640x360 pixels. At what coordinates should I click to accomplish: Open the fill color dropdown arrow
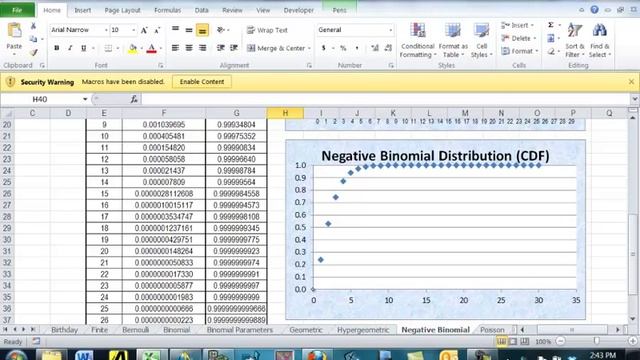tap(141, 49)
